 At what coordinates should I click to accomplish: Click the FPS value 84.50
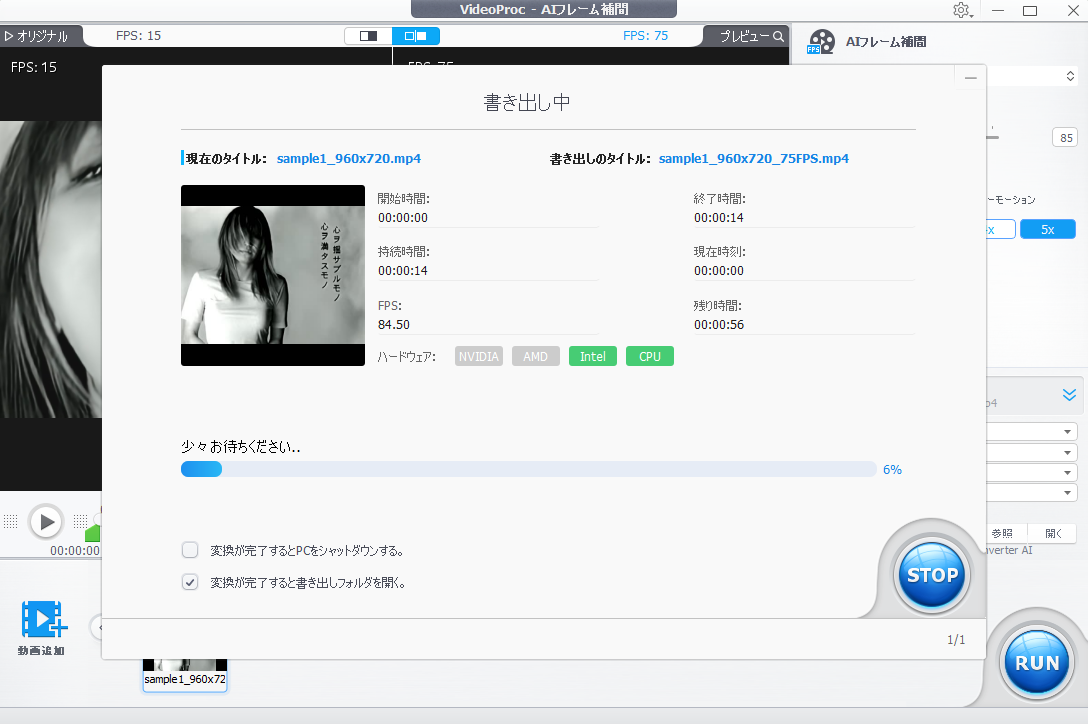click(393, 324)
